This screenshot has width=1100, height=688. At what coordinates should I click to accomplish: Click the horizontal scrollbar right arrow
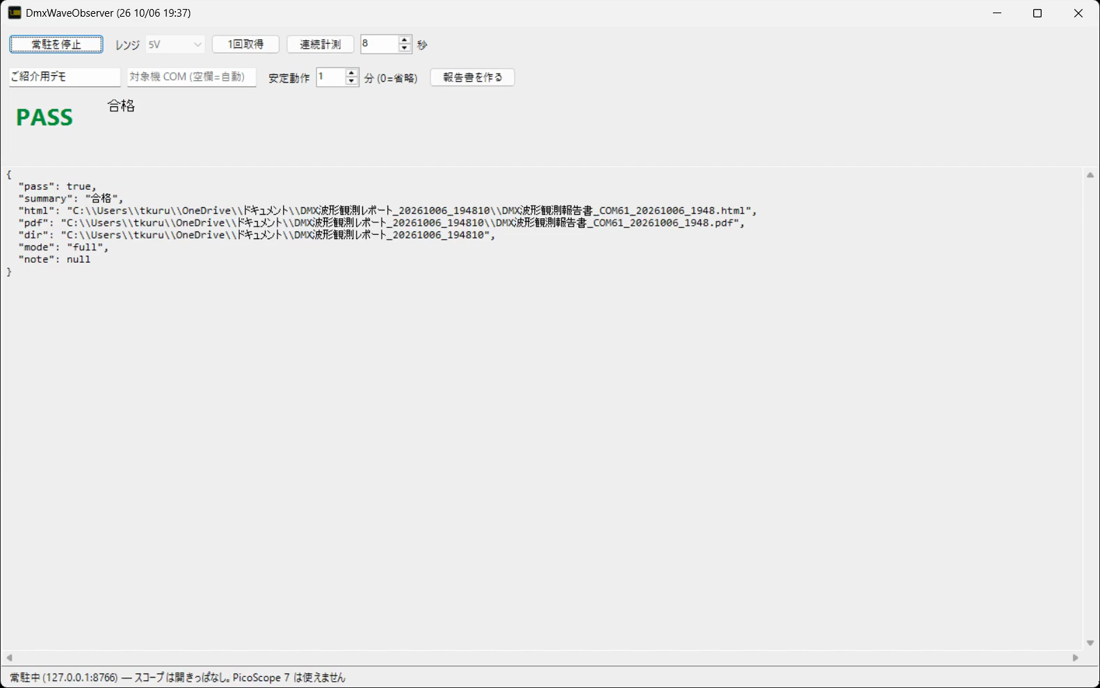(x=1075, y=658)
